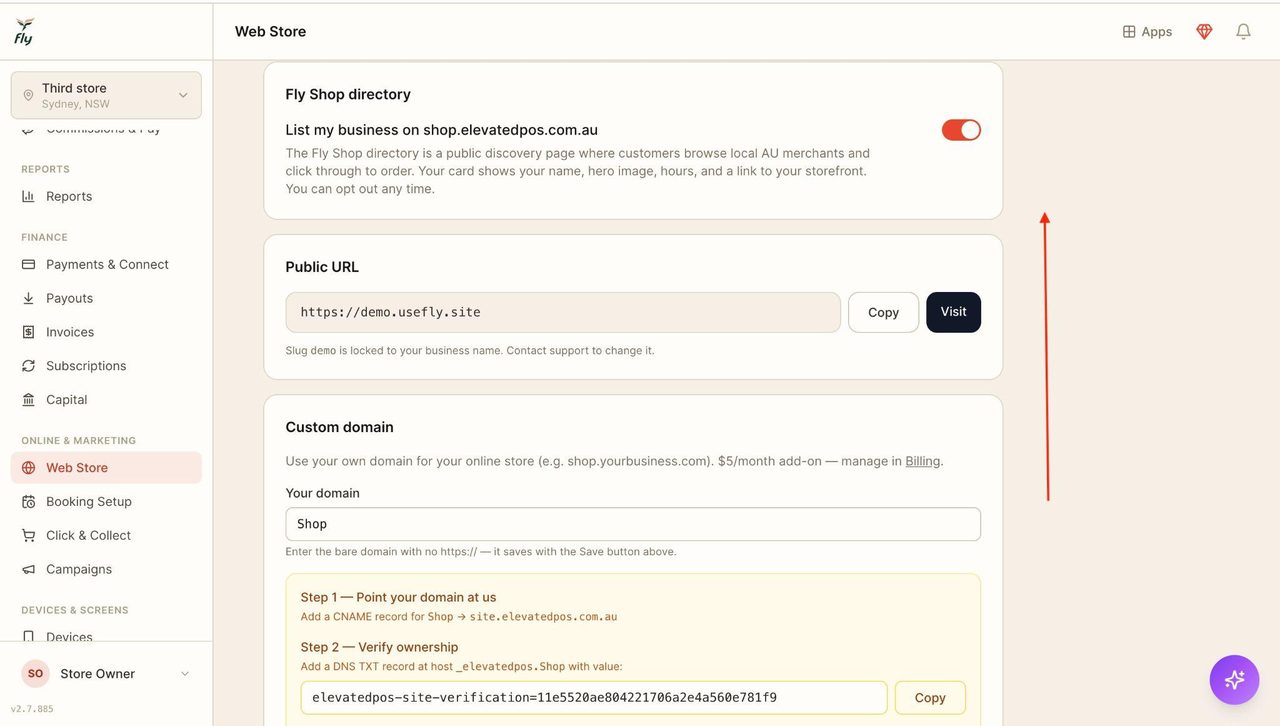Click the Fly logo in sidebar

[24, 31]
